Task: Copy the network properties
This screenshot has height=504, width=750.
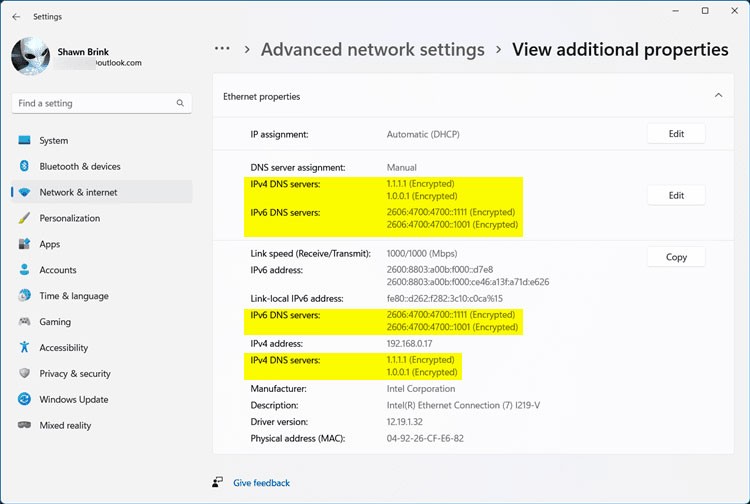Action: pyautogui.click(x=676, y=257)
